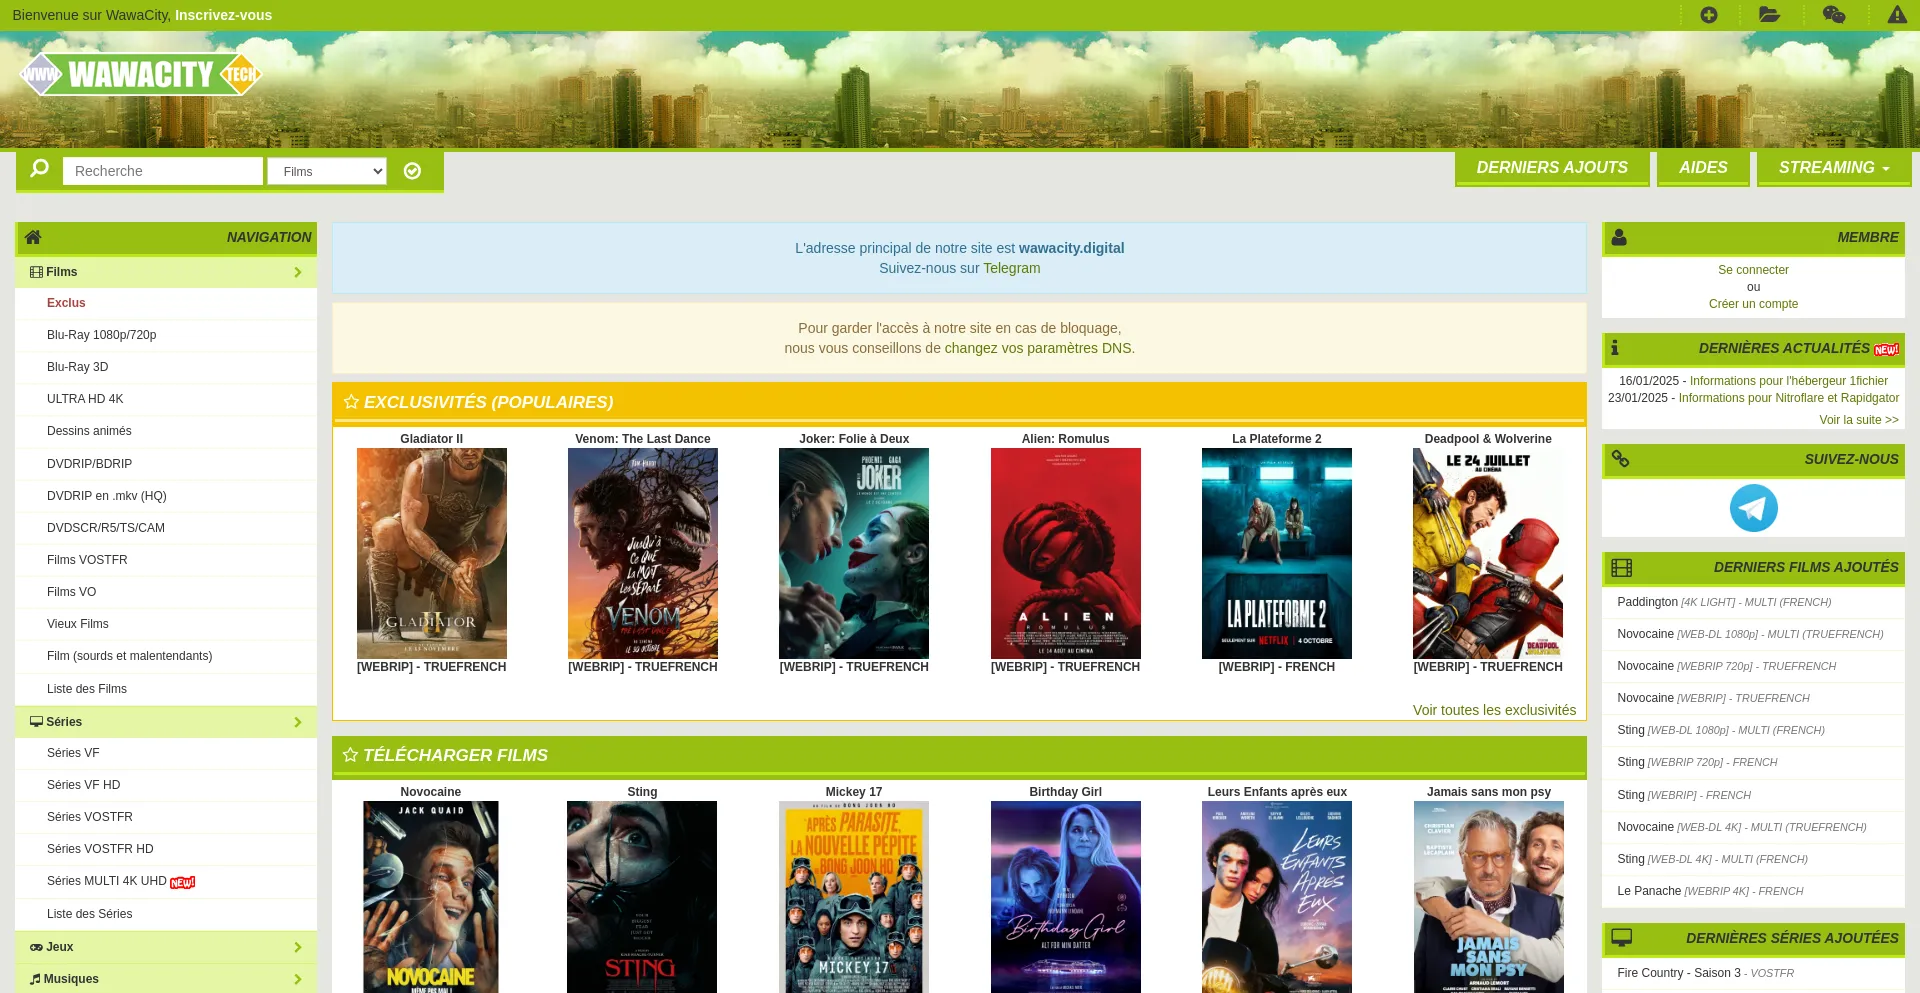Open Séries MULTI 4K UHD menu item
Image resolution: width=1920 pixels, height=993 pixels.
107,881
